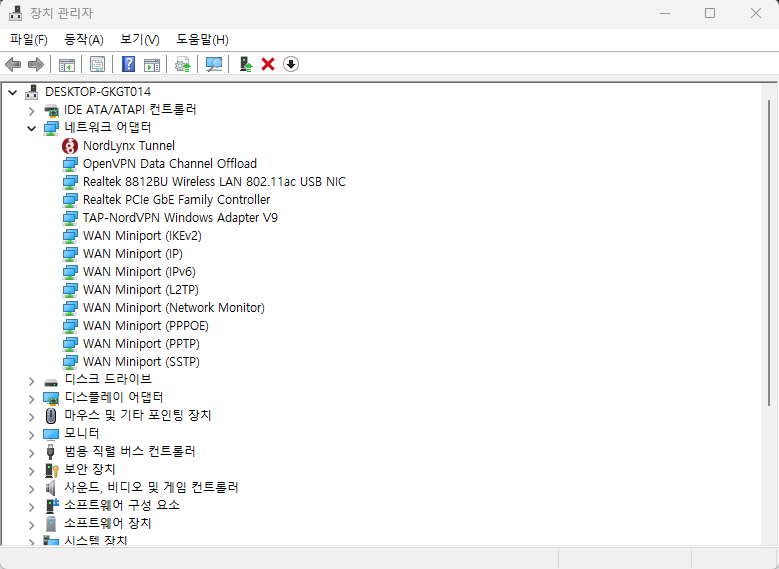Select WAN Miniport (Network Monitor) text
This screenshot has width=779, height=569.
(x=174, y=308)
